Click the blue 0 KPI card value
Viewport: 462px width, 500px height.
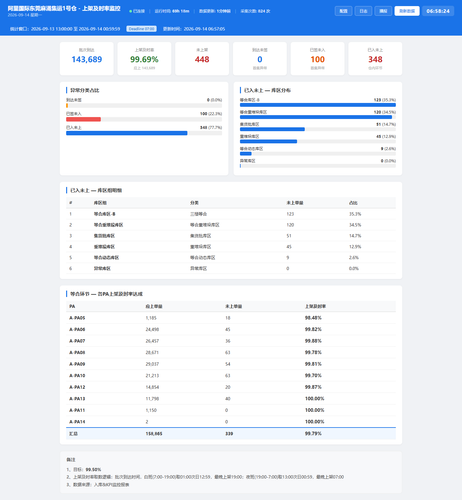click(x=260, y=59)
